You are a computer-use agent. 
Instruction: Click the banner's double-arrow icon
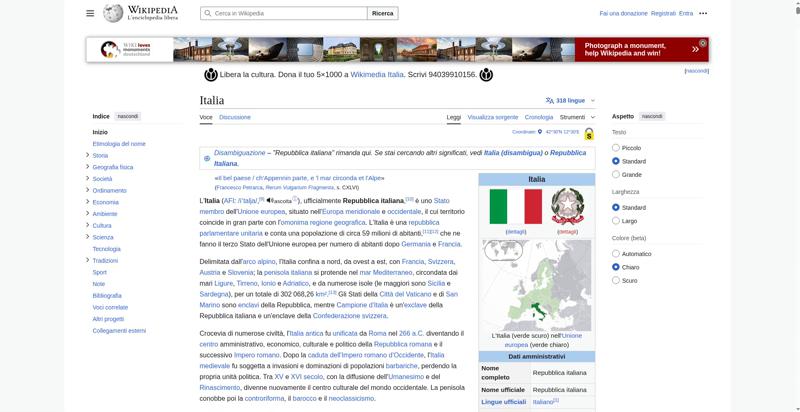(695, 49)
